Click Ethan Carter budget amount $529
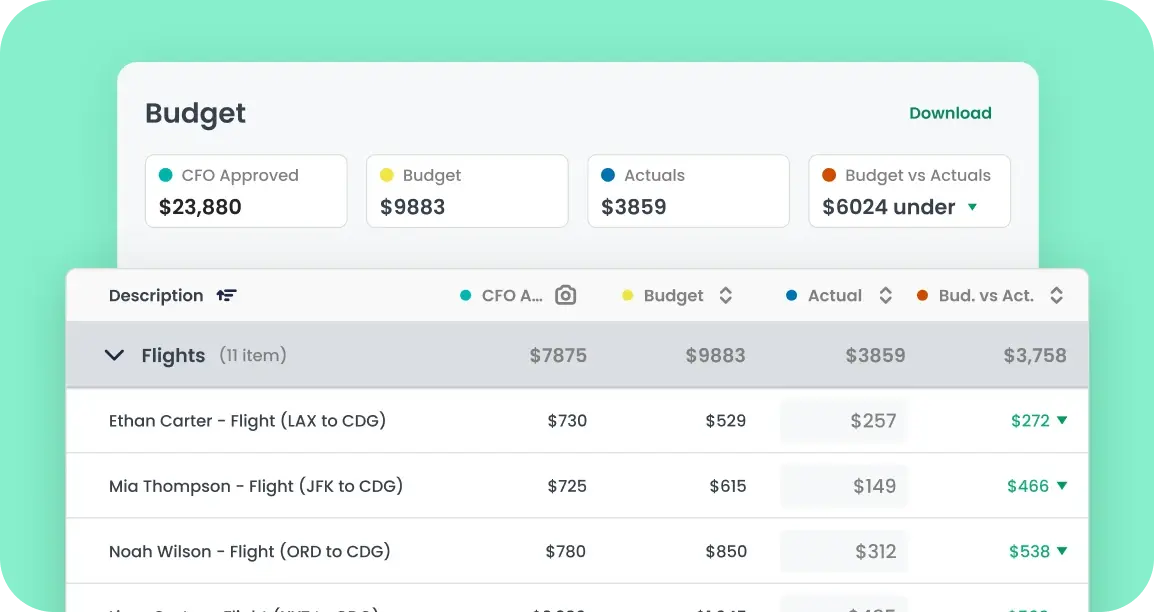 [x=726, y=421]
